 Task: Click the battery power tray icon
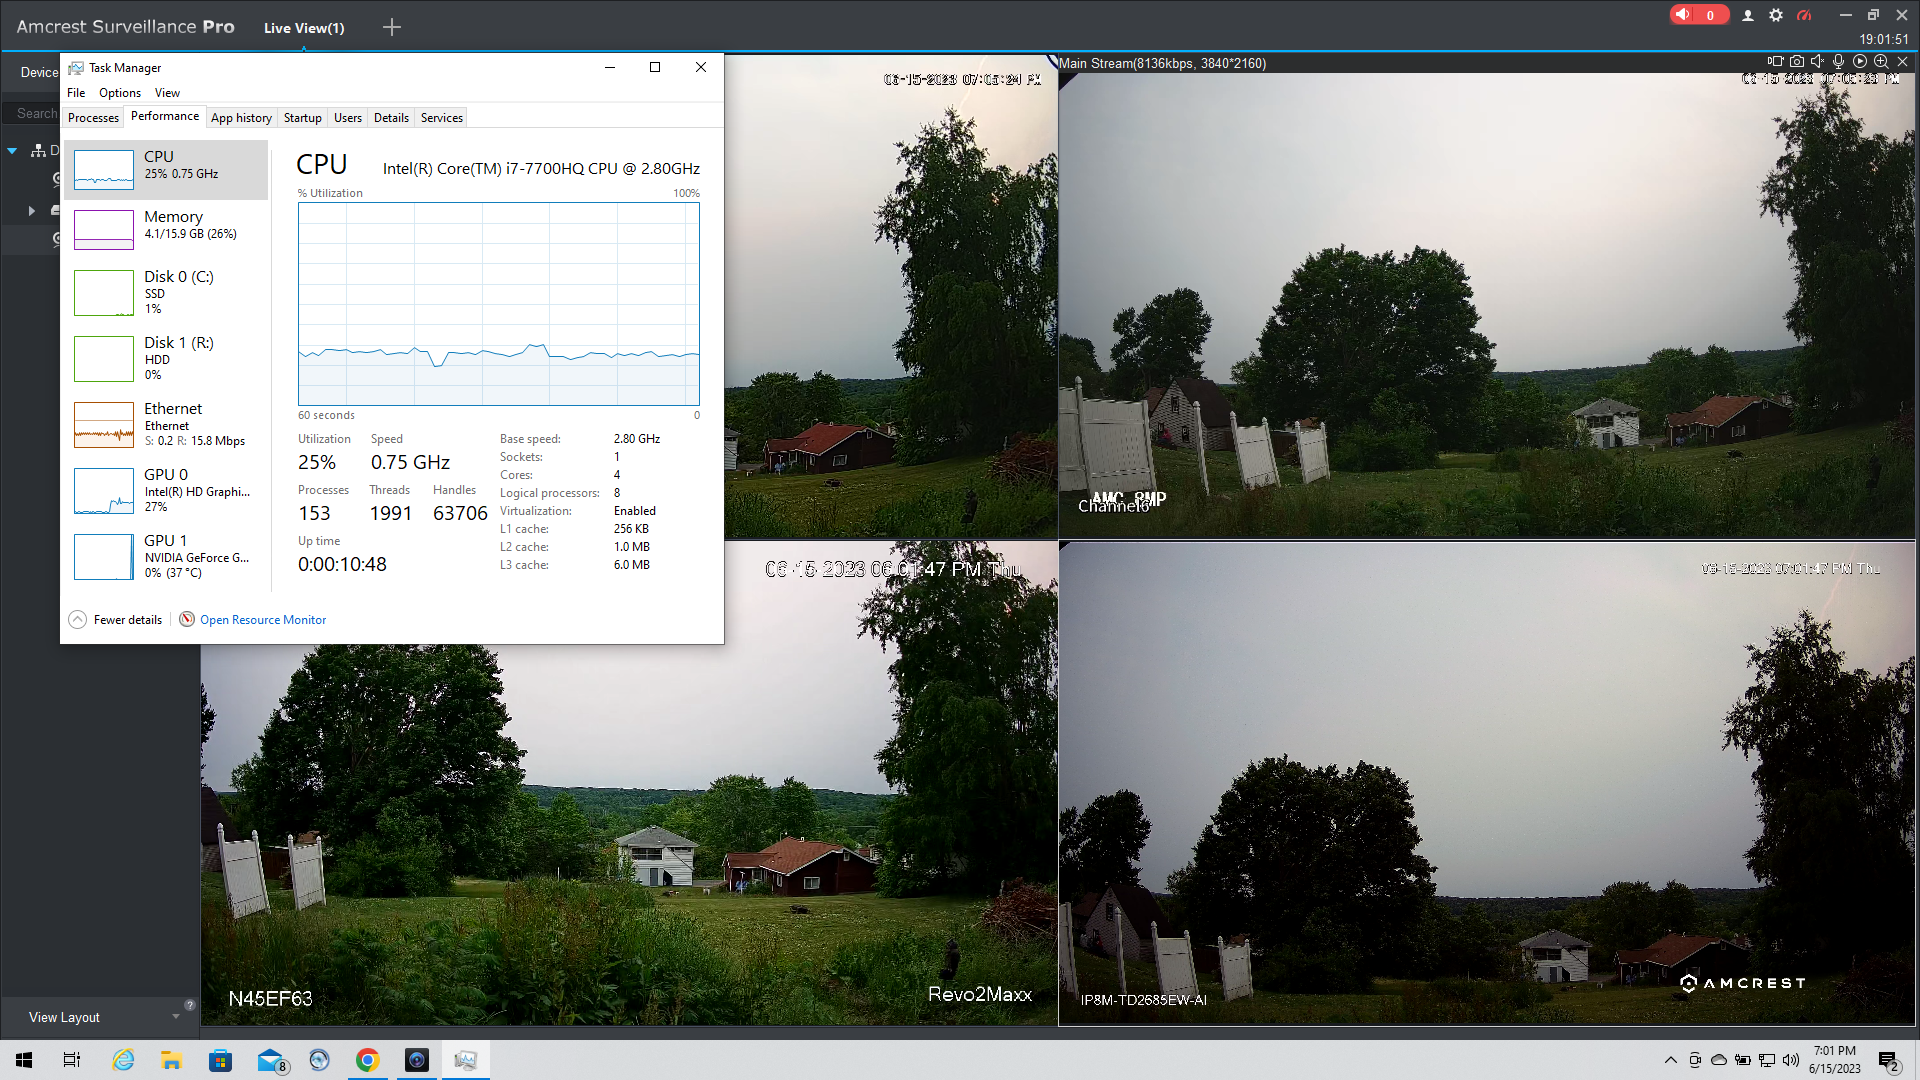point(1743,1060)
